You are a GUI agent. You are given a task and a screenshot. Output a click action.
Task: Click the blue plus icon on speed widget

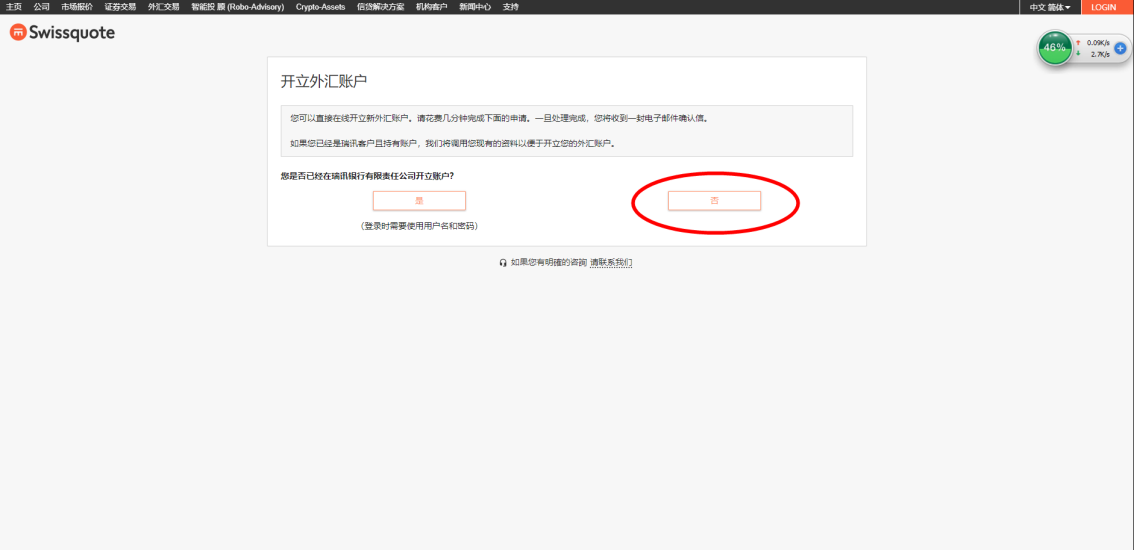coord(1120,48)
